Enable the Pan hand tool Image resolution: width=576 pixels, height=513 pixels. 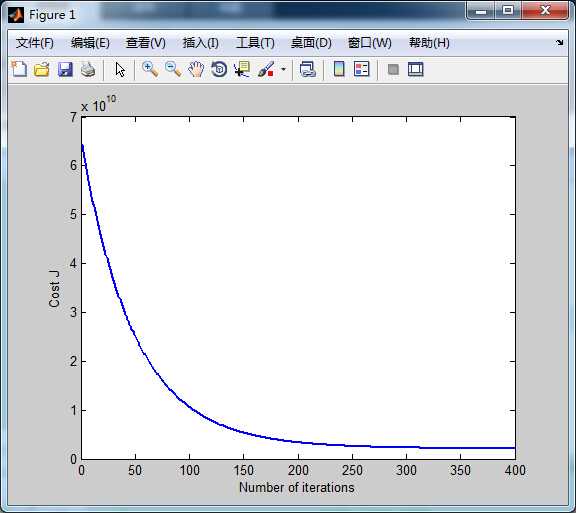(x=196, y=69)
